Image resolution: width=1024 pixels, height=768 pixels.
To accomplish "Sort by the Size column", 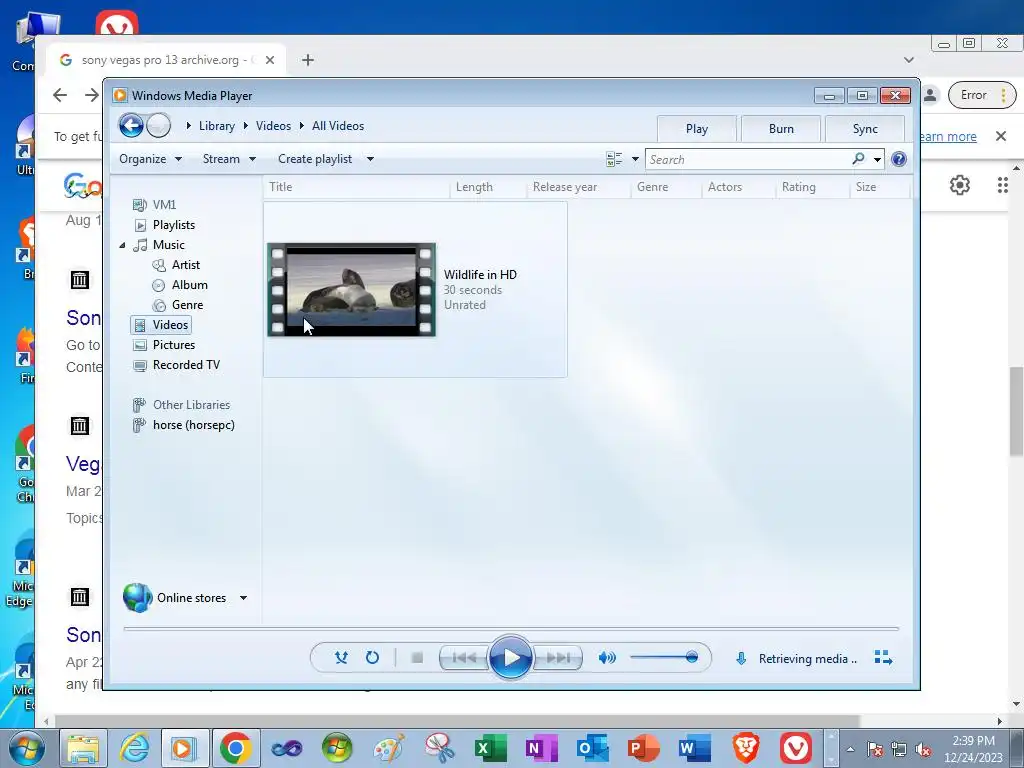I will pyautogui.click(x=879, y=187).
